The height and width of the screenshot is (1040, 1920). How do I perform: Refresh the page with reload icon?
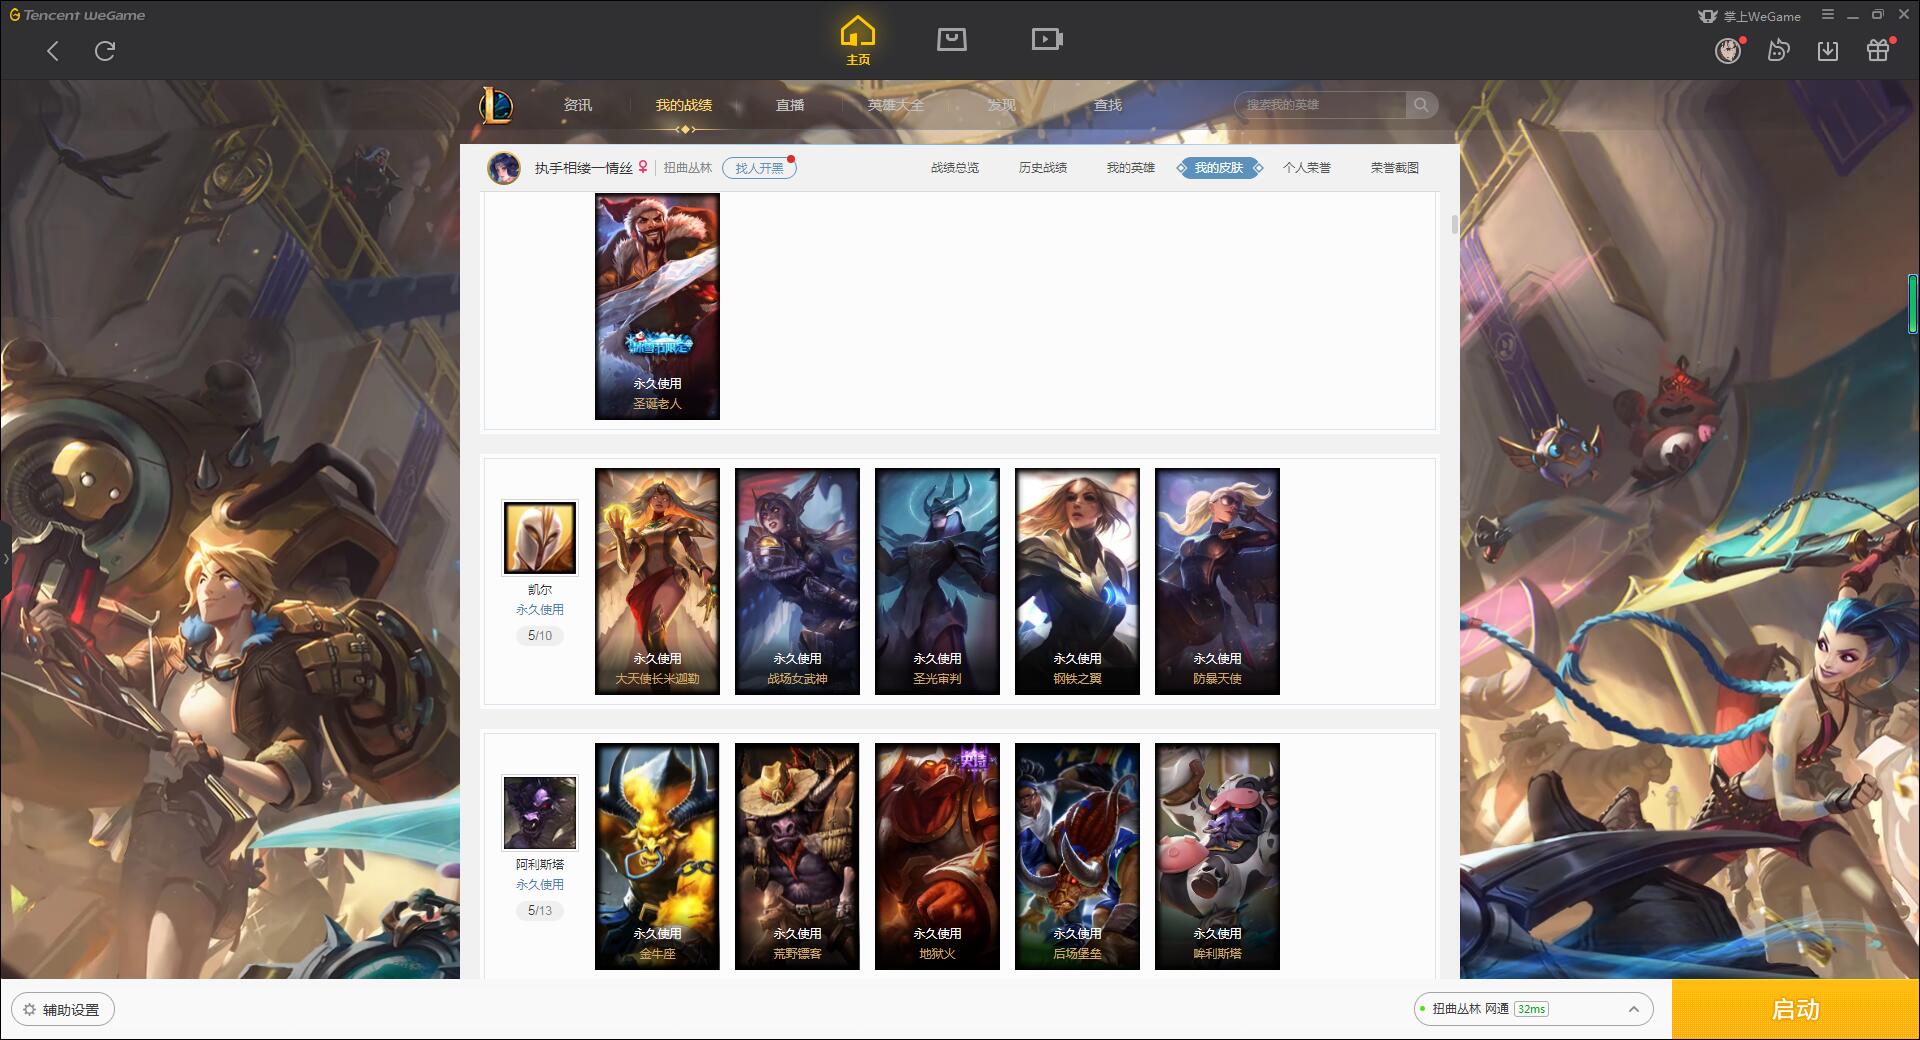(105, 51)
